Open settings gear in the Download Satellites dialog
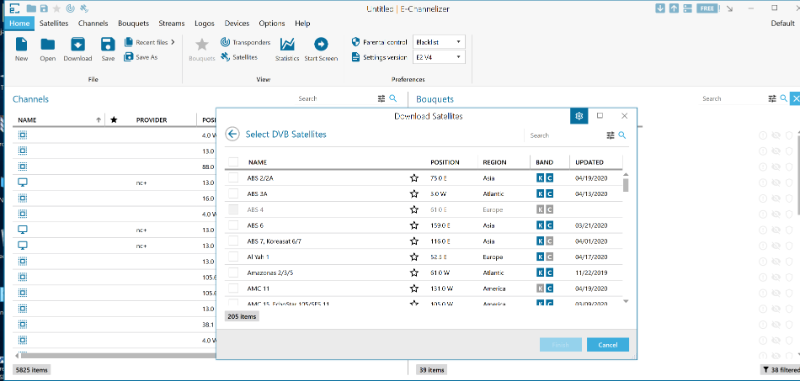This screenshot has height=381, width=800. 579,116
